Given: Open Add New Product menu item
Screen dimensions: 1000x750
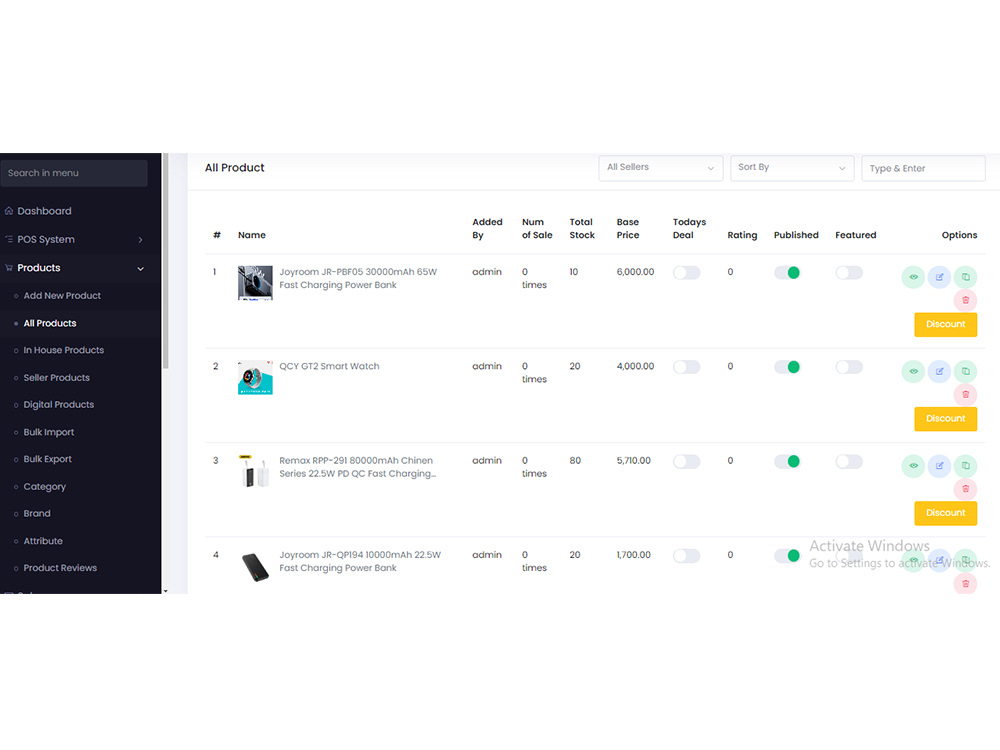Looking at the screenshot, I should pyautogui.click(x=62, y=296).
